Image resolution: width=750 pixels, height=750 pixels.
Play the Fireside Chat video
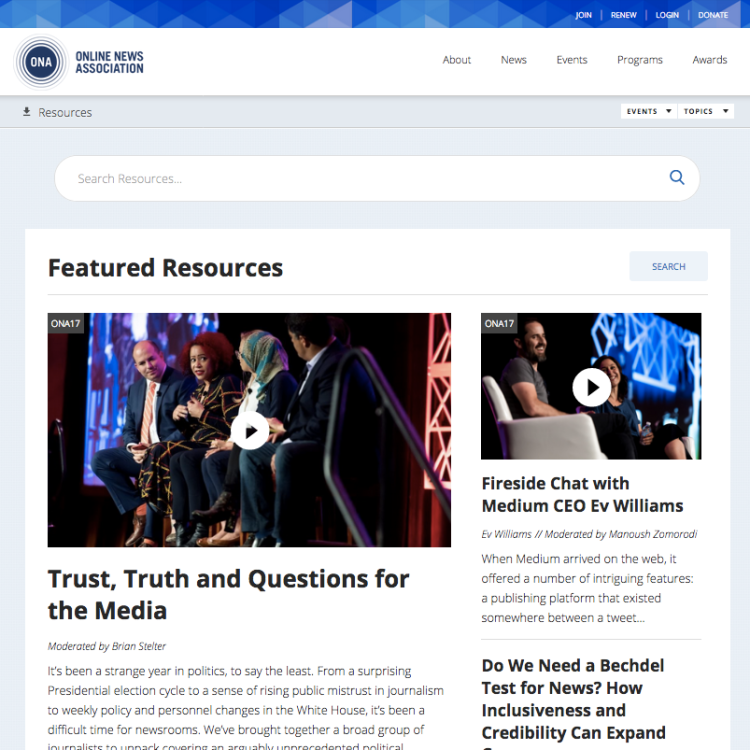point(592,387)
